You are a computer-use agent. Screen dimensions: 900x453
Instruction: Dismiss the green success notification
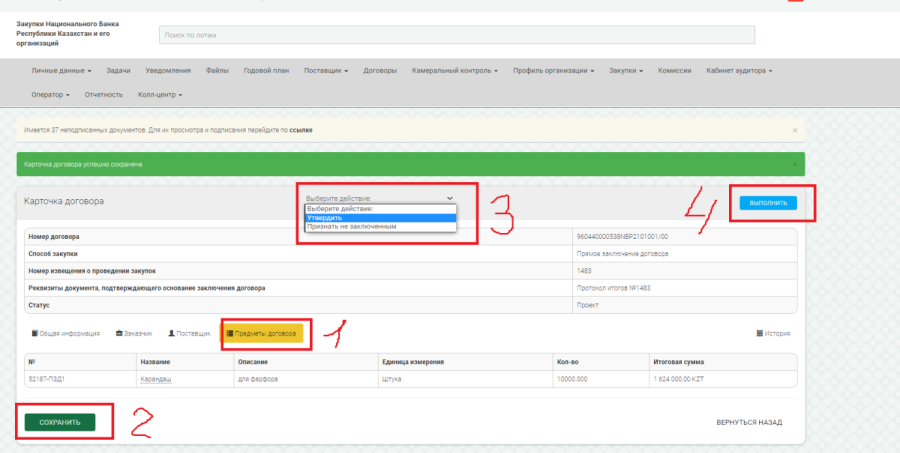click(x=795, y=164)
